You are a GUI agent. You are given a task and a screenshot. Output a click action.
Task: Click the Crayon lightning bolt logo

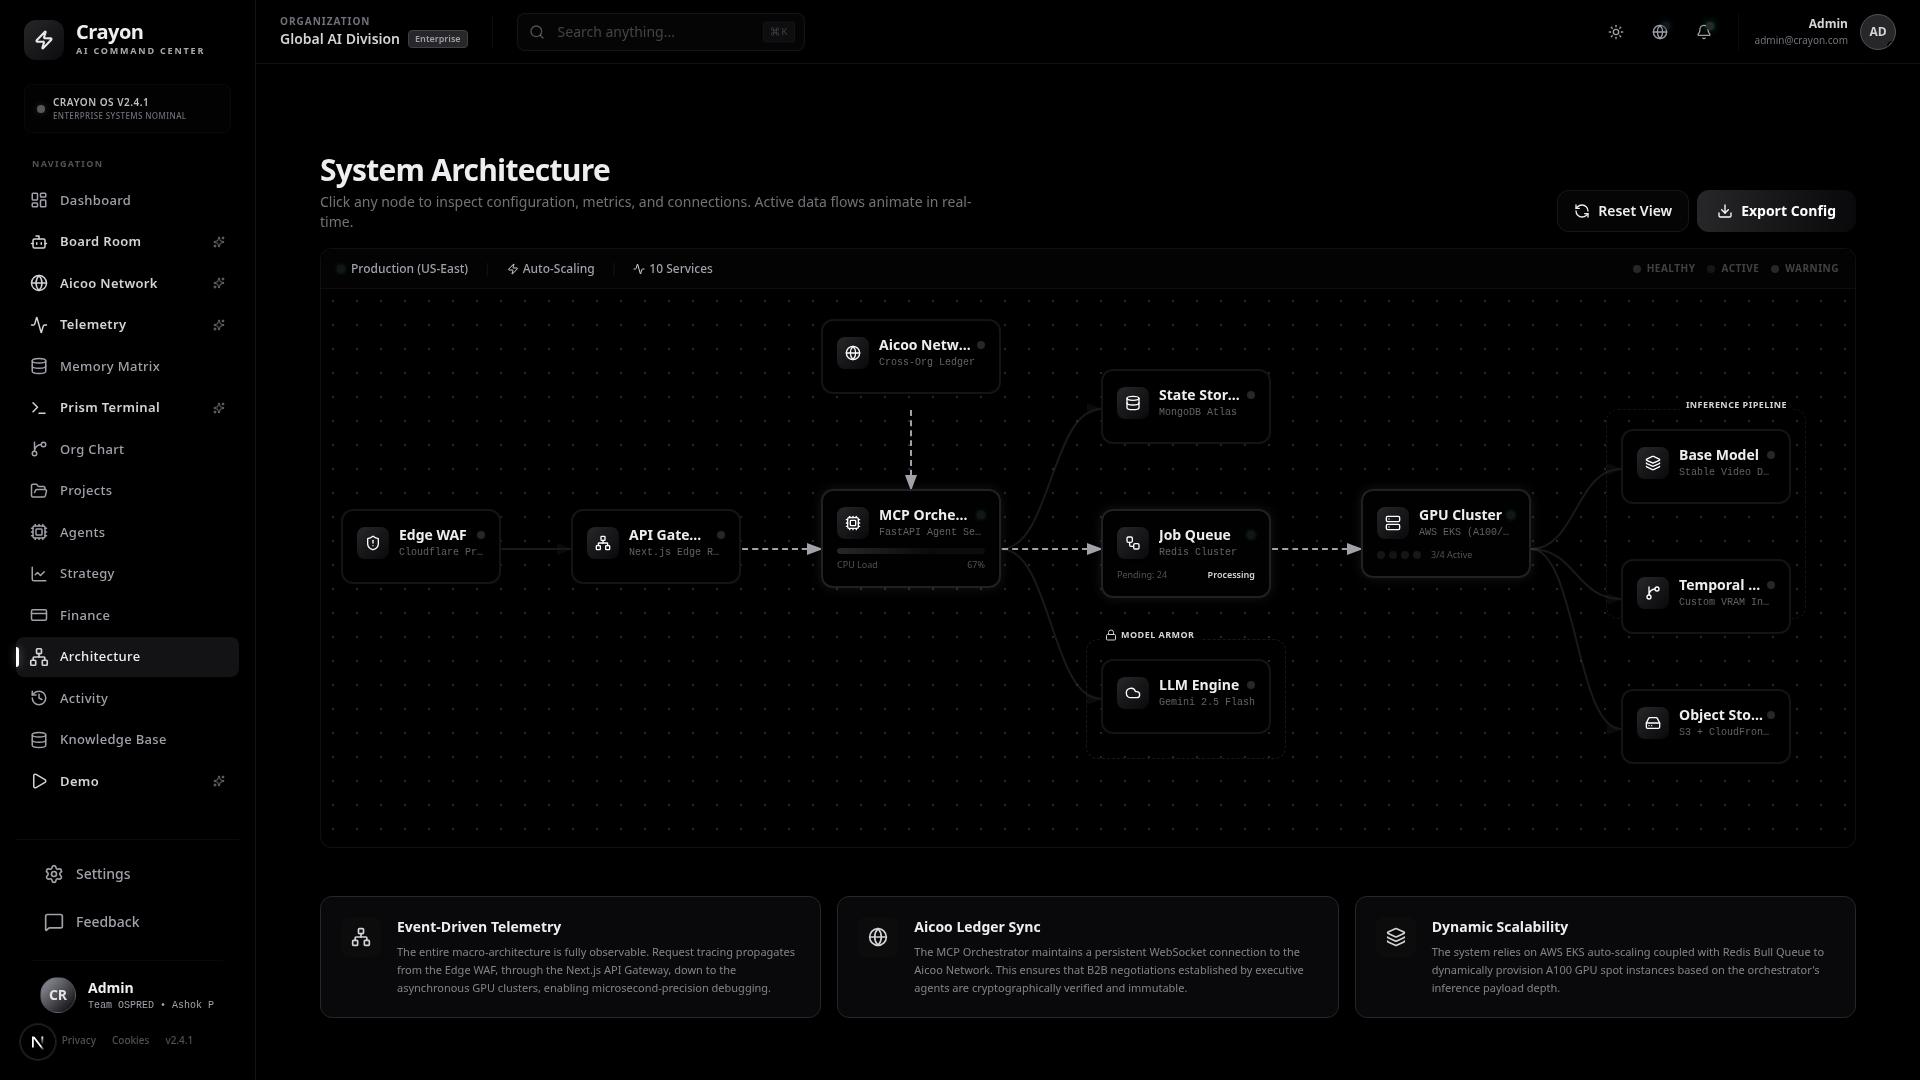coord(44,40)
